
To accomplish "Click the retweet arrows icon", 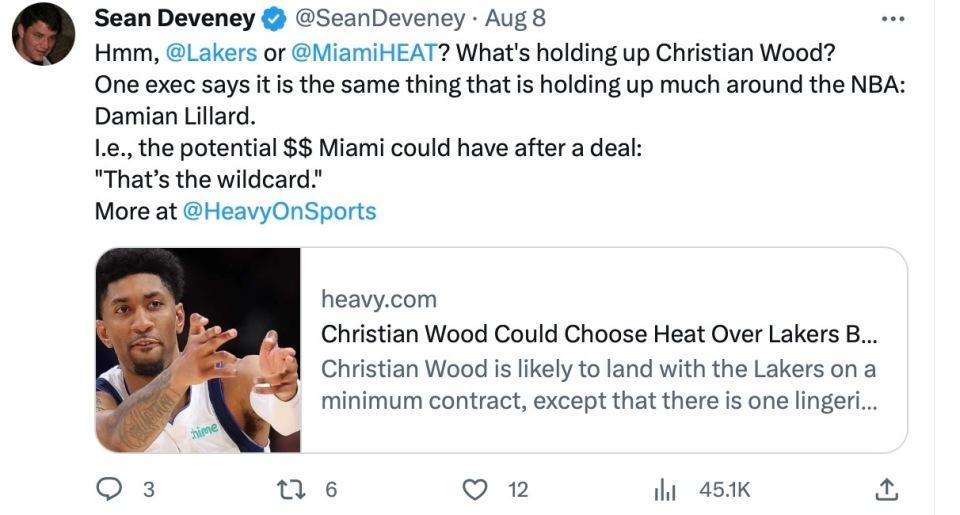I will pyautogui.click(x=287, y=489).
